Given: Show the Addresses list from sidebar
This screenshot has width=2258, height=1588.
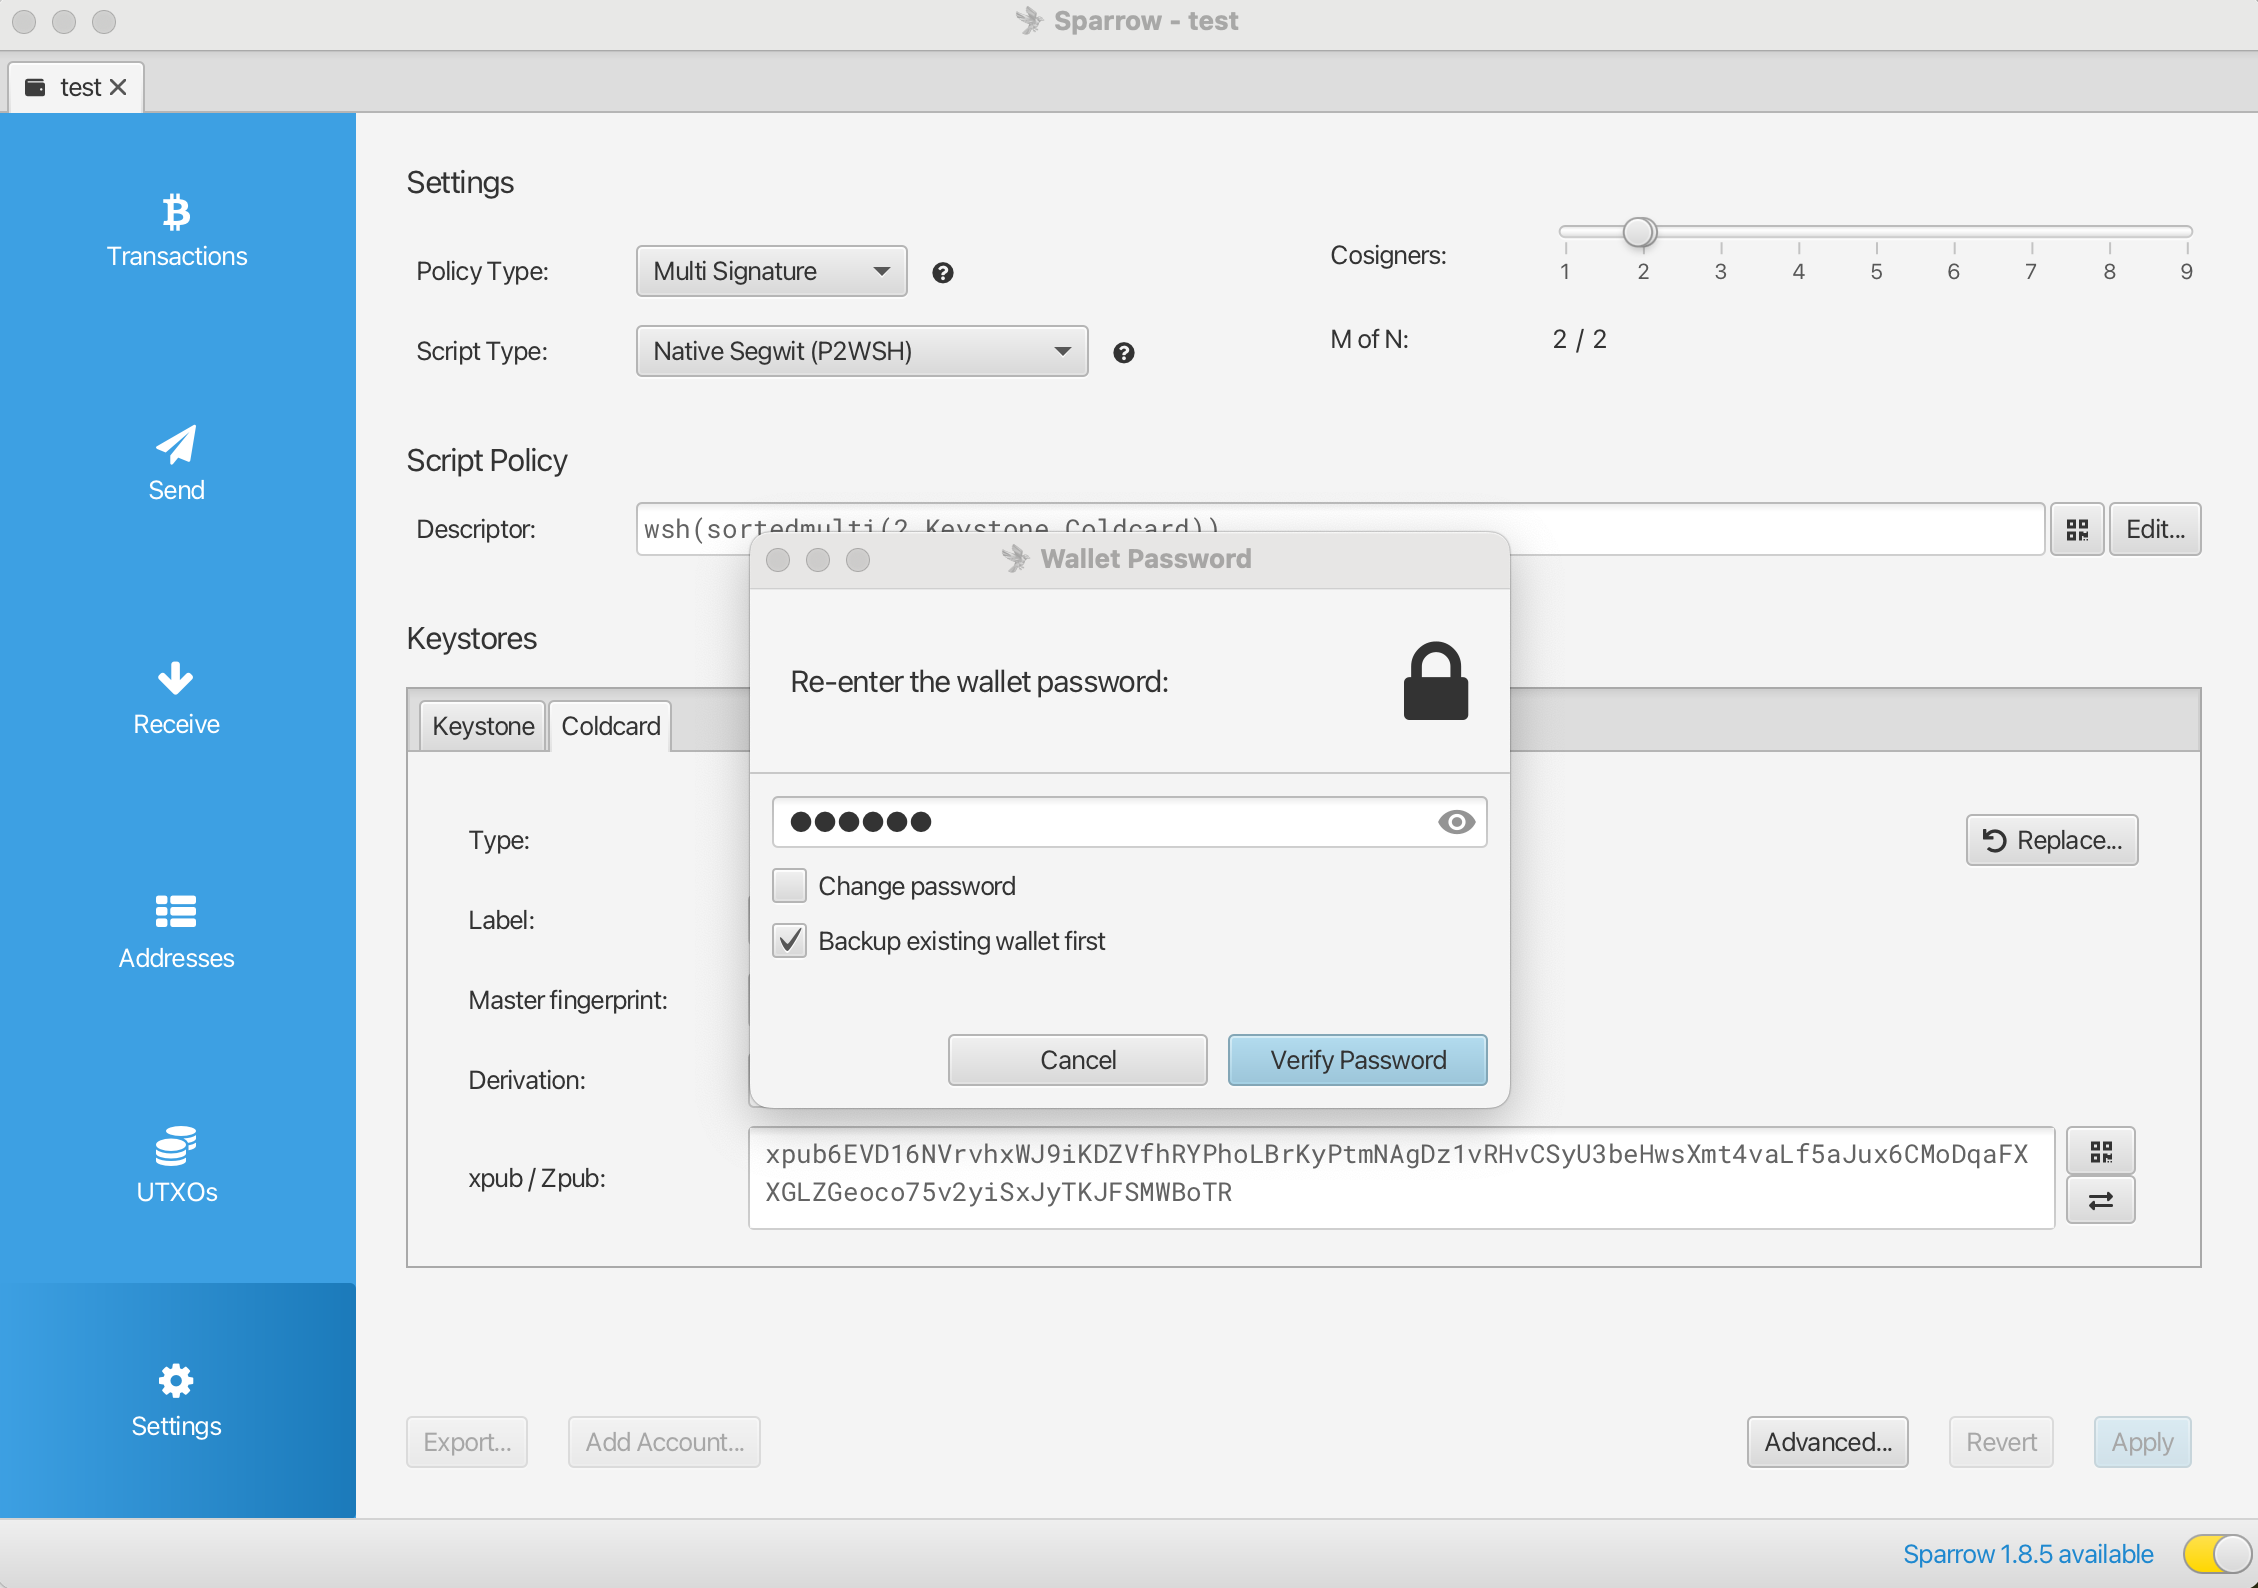Looking at the screenshot, I should click(x=177, y=932).
